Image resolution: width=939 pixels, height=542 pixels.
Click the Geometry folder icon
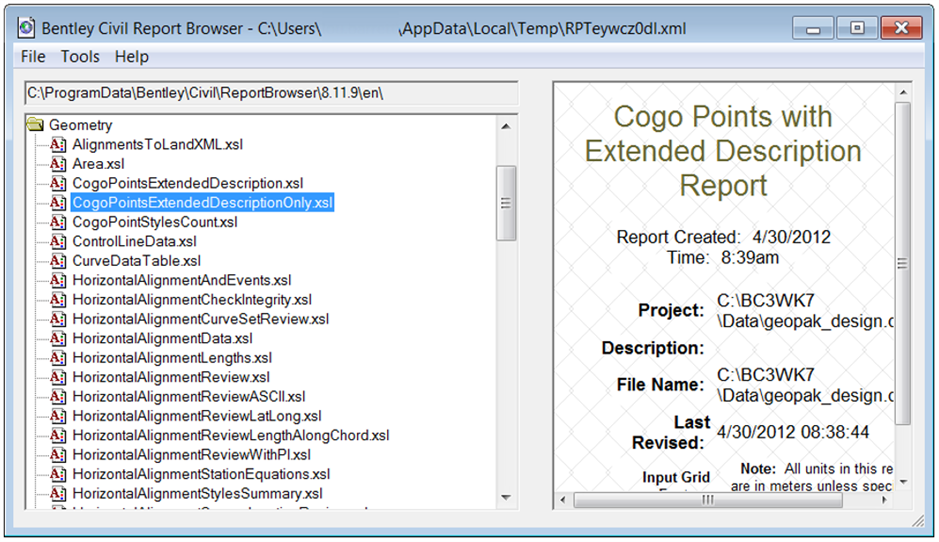click(35, 125)
